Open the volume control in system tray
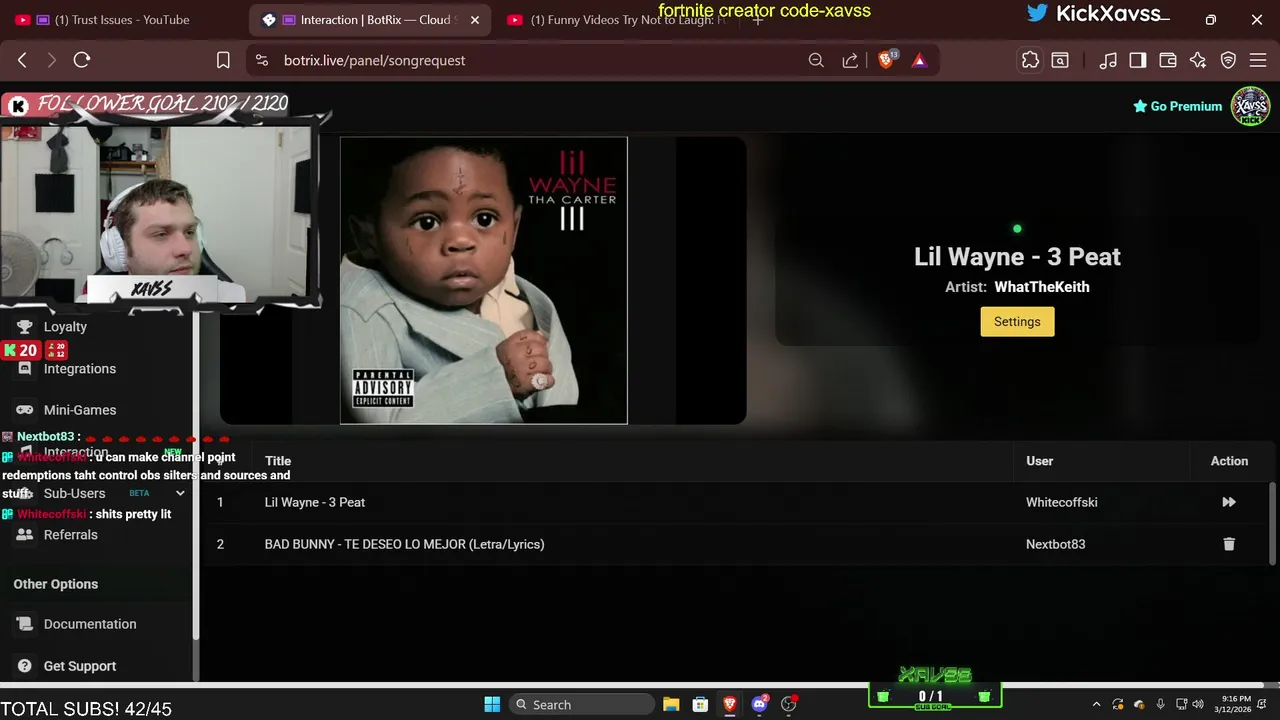This screenshot has height=720, width=1280. tap(1198, 704)
